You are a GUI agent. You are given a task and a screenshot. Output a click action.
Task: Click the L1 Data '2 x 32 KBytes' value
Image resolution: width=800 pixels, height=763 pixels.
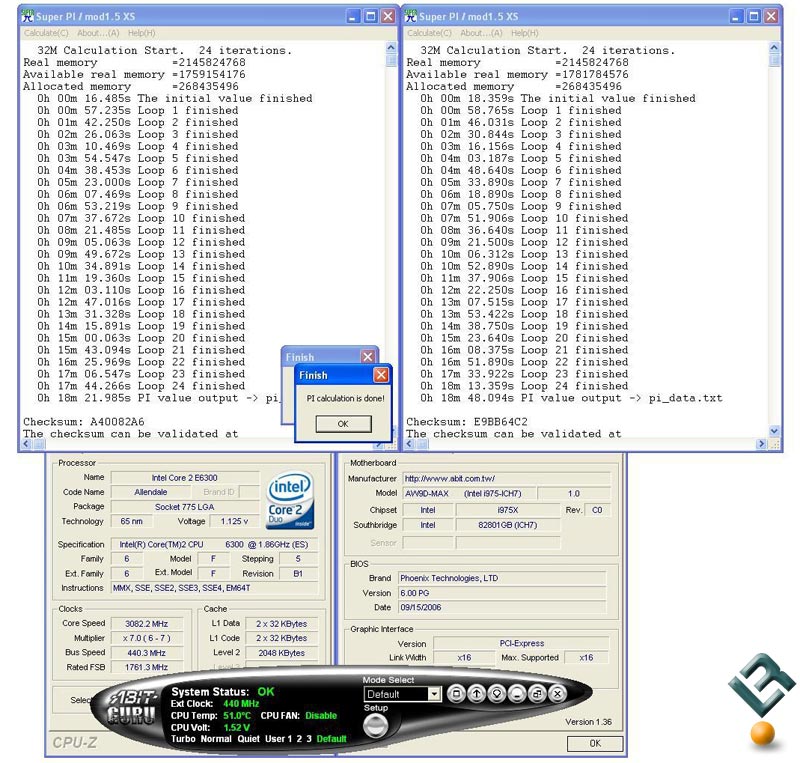point(282,624)
